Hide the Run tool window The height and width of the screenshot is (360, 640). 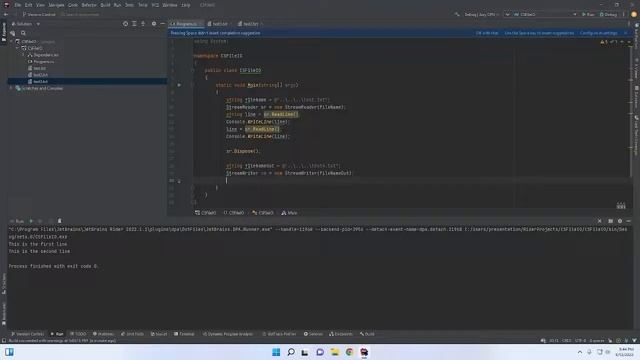pyautogui.click(x=629, y=221)
